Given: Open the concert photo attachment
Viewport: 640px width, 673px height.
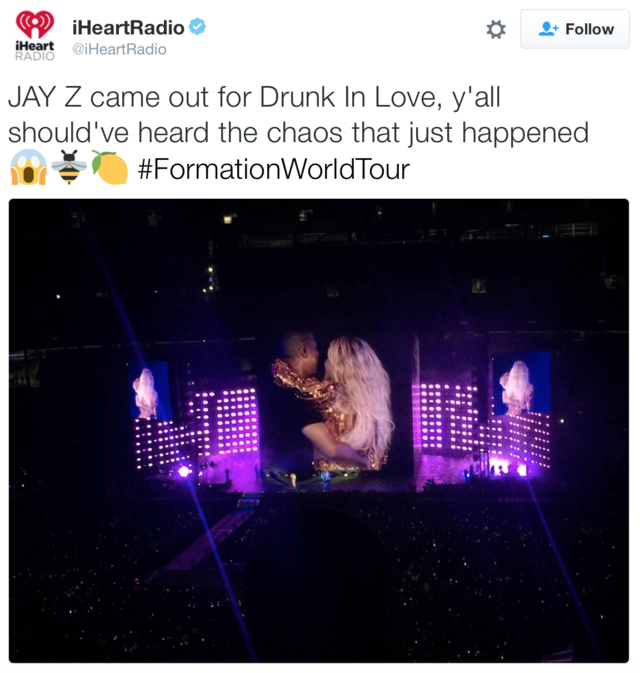Looking at the screenshot, I should pyautogui.click(x=319, y=430).
